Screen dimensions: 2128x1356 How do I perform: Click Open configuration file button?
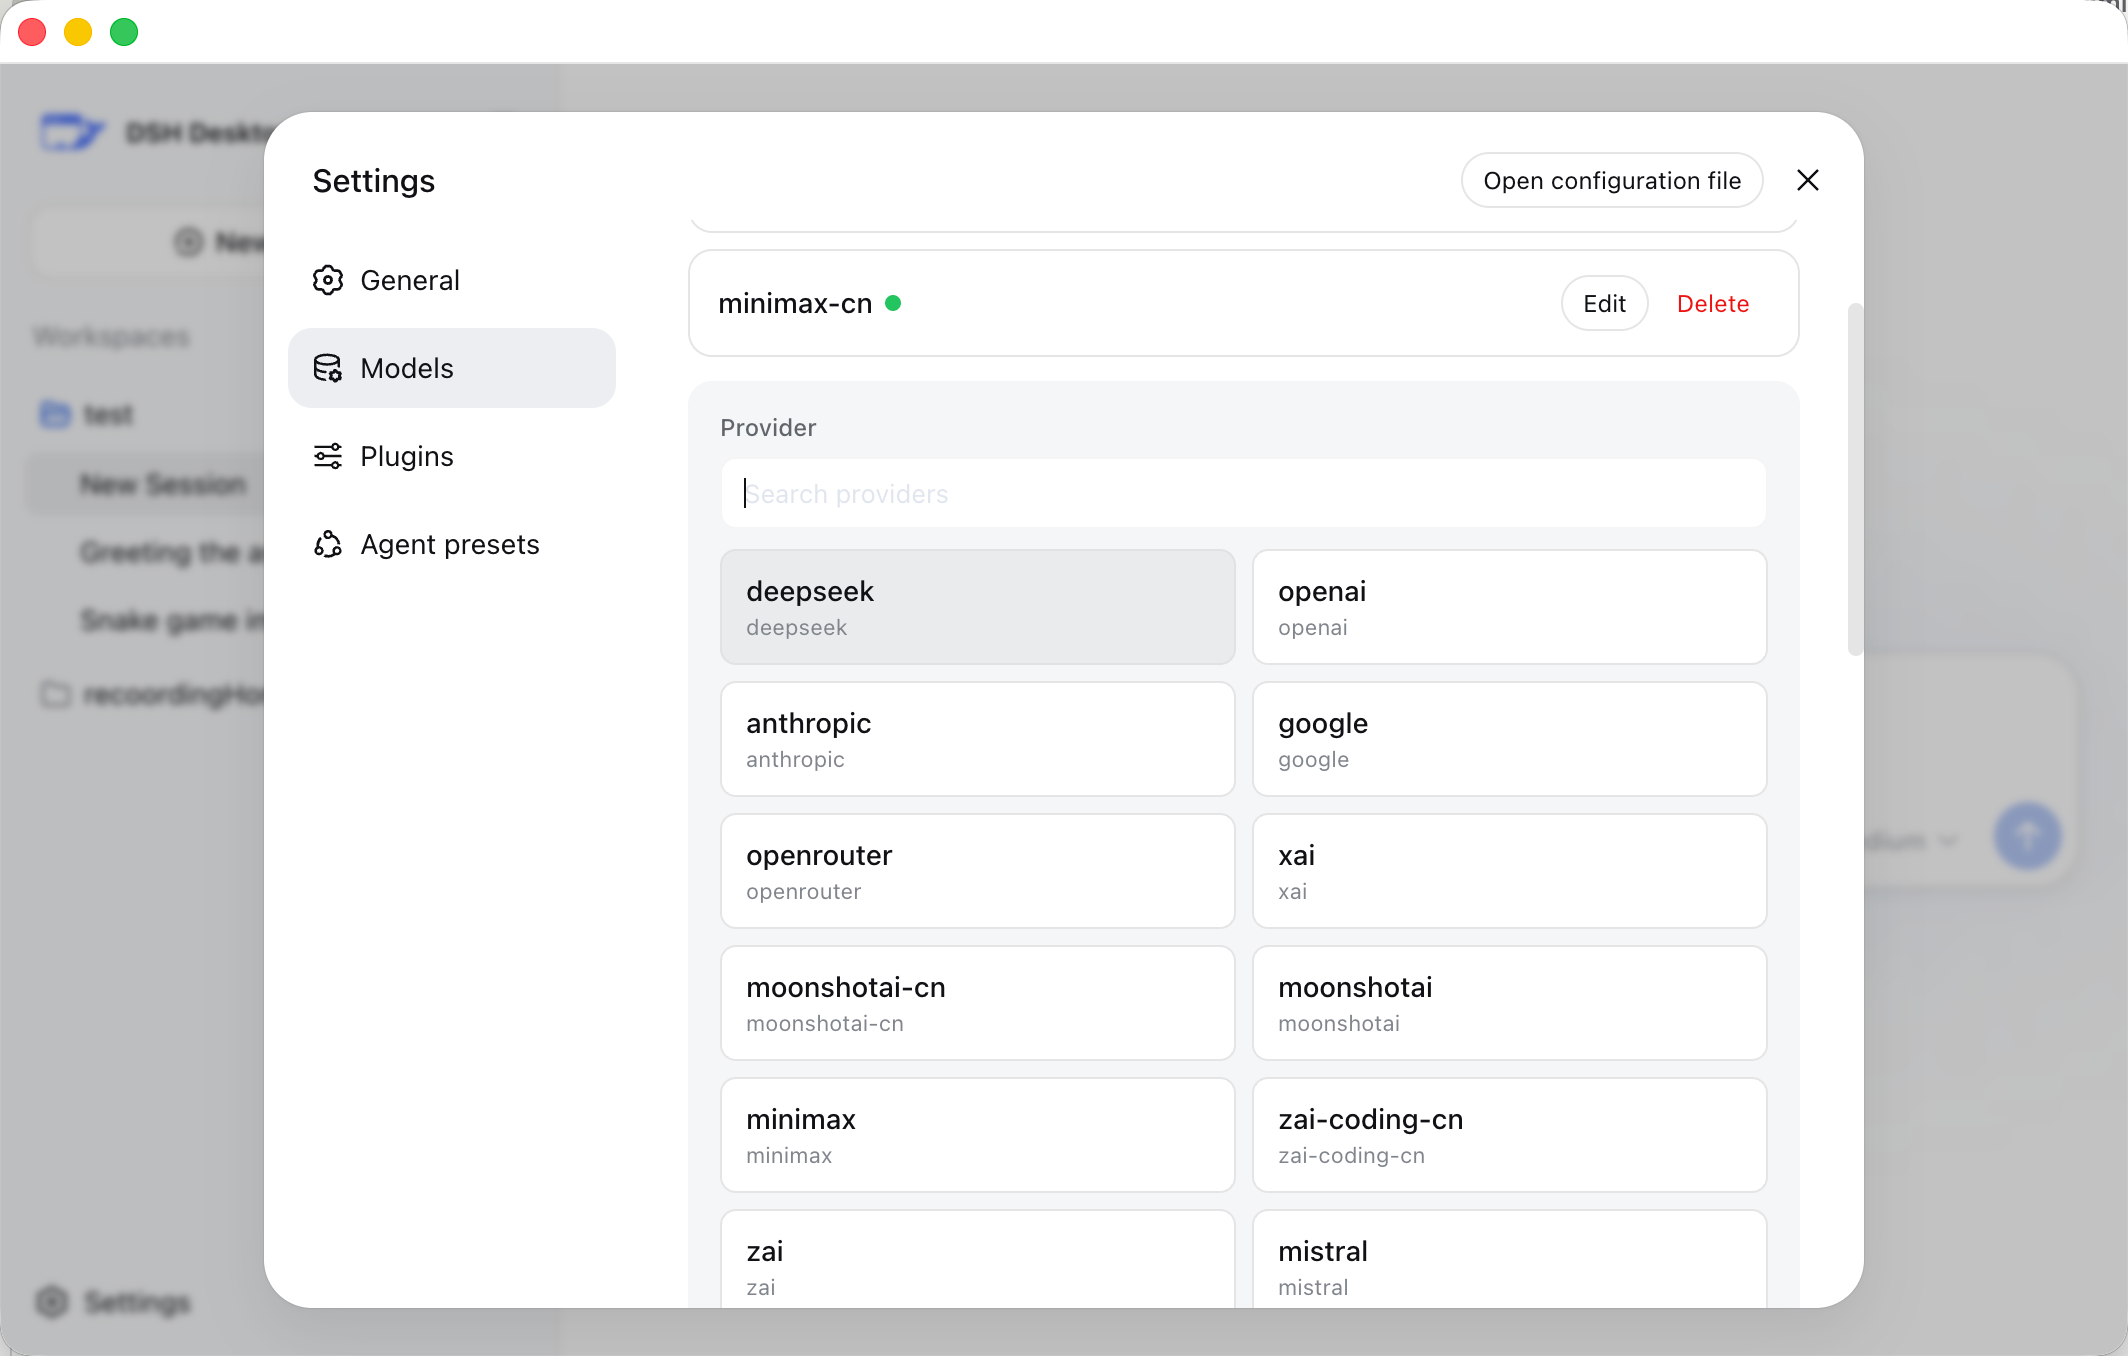tap(1612, 180)
